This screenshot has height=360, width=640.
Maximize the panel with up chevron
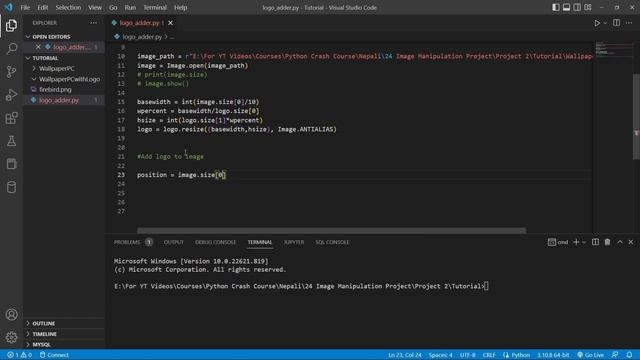(620, 242)
